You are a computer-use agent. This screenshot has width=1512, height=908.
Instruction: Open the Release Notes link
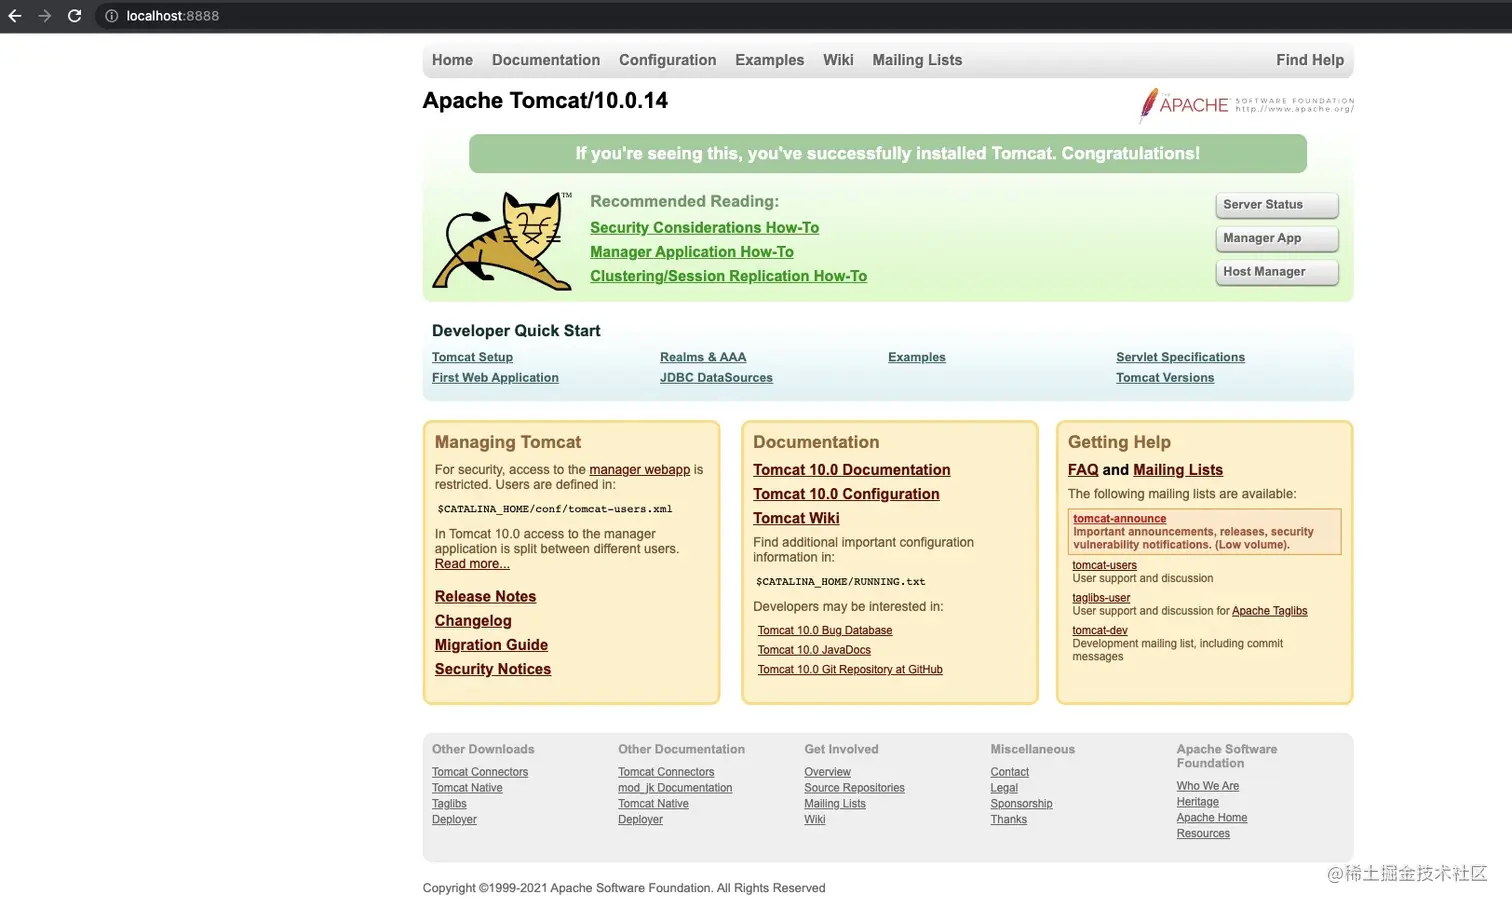pyautogui.click(x=485, y=597)
